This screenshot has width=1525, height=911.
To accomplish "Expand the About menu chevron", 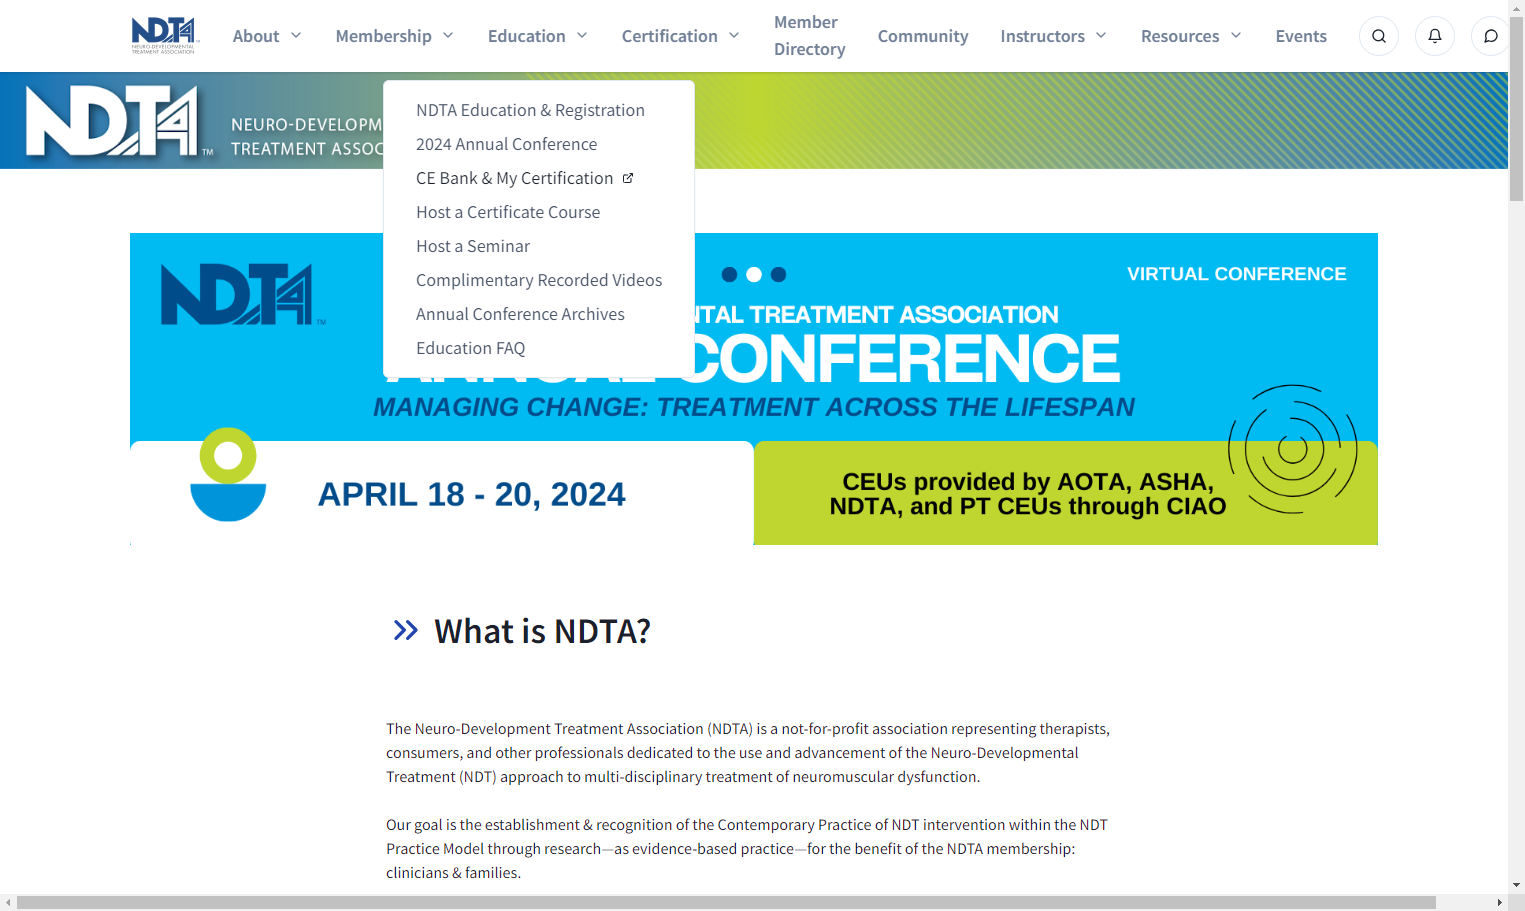I will [296, 35].
